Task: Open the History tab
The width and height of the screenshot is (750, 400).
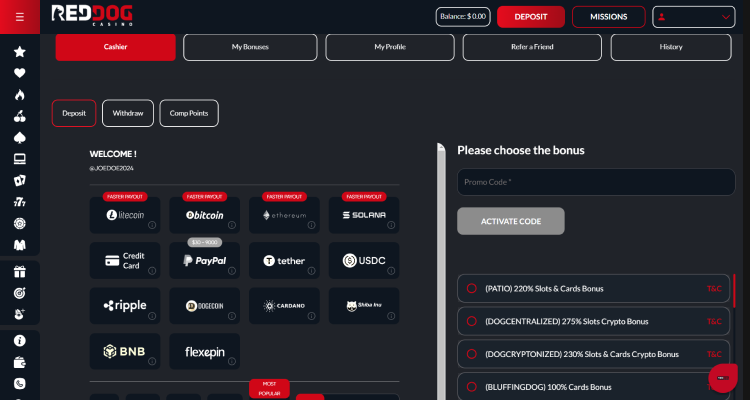Action: tap(671, 47)
